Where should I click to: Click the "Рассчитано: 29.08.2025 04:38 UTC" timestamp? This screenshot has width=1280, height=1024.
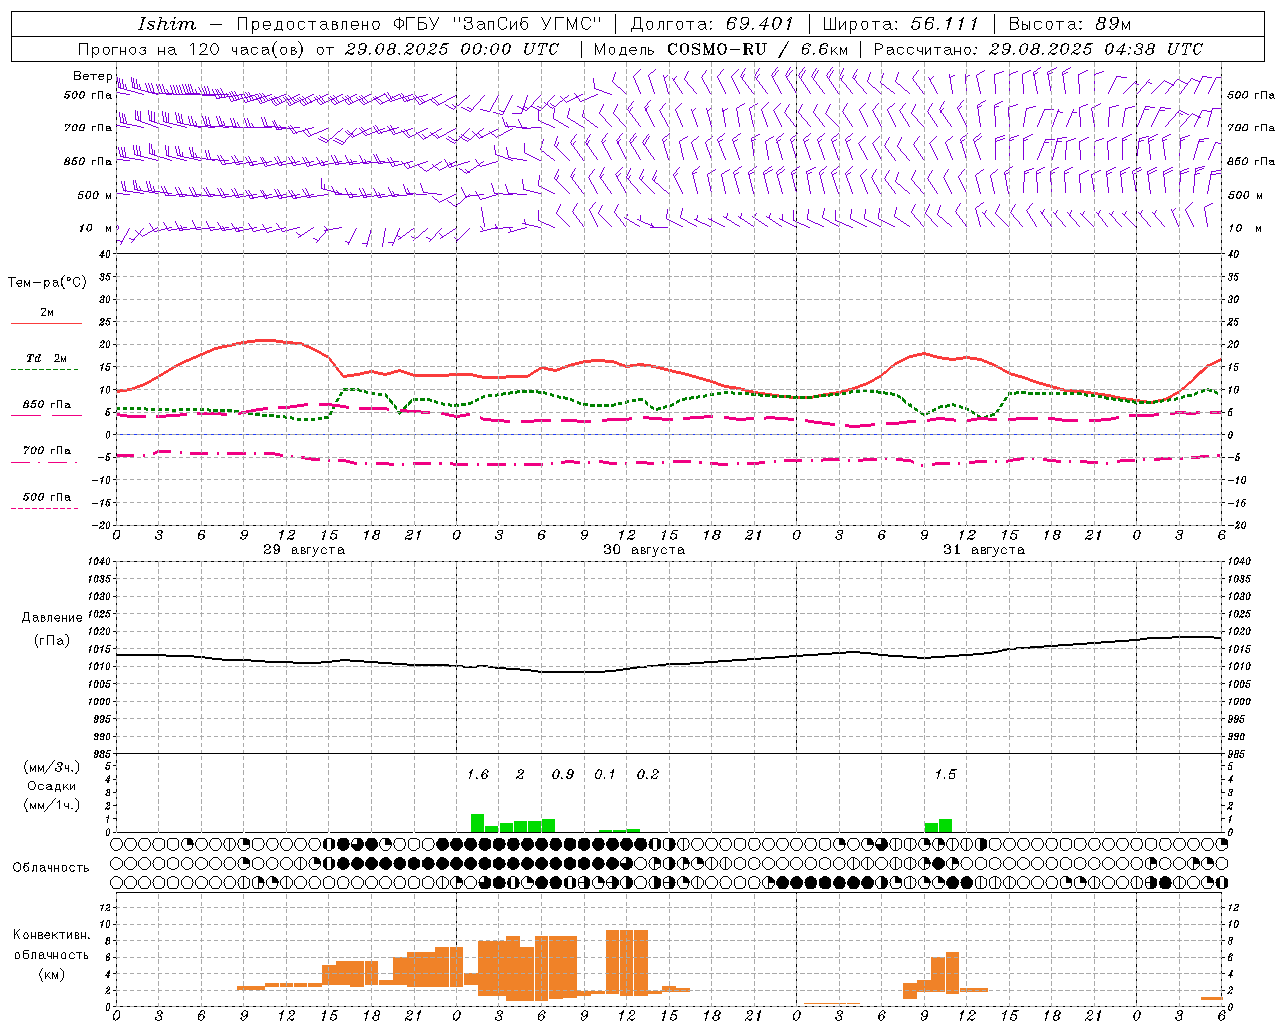pyautogui.click(x=1038, y=49)
